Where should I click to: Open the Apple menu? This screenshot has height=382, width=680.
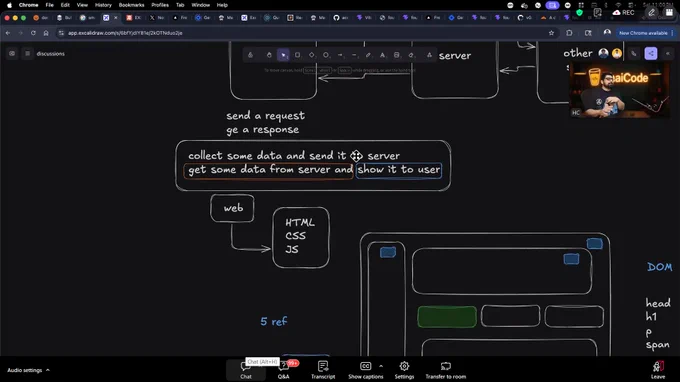(x=9, y=5)
